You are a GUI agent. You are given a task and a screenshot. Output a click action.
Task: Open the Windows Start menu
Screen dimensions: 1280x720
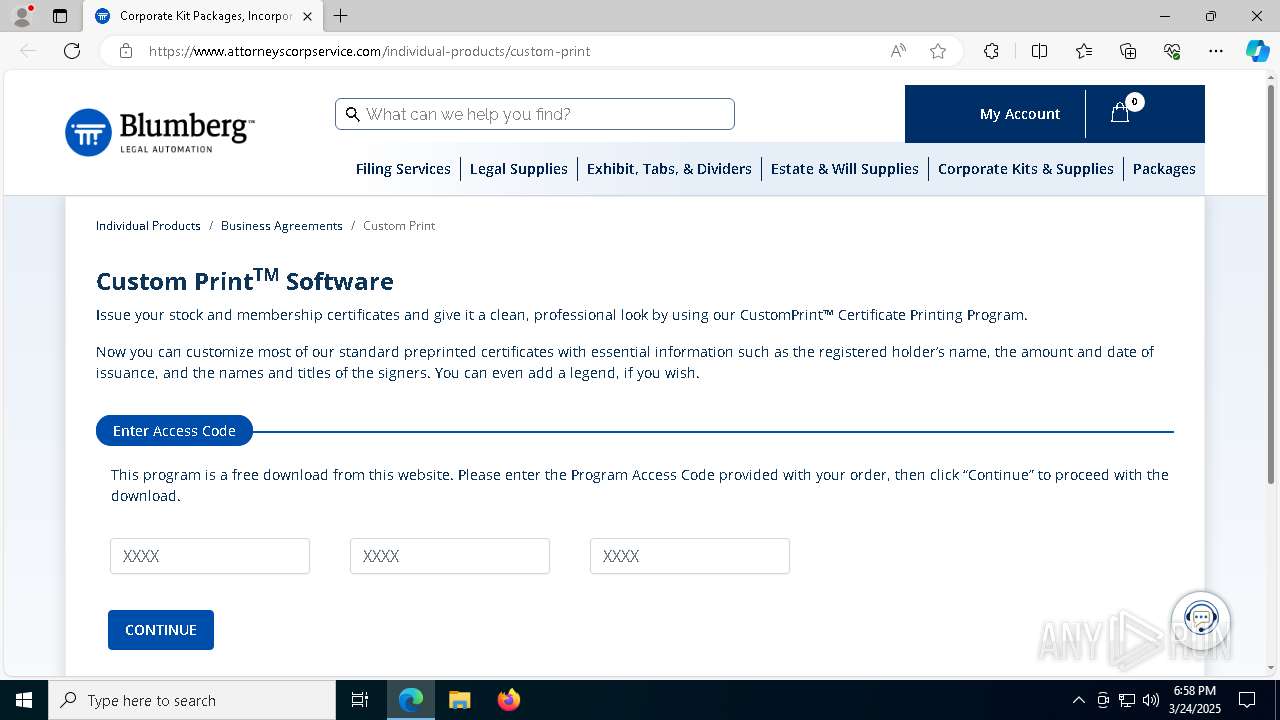pos(24,700)
